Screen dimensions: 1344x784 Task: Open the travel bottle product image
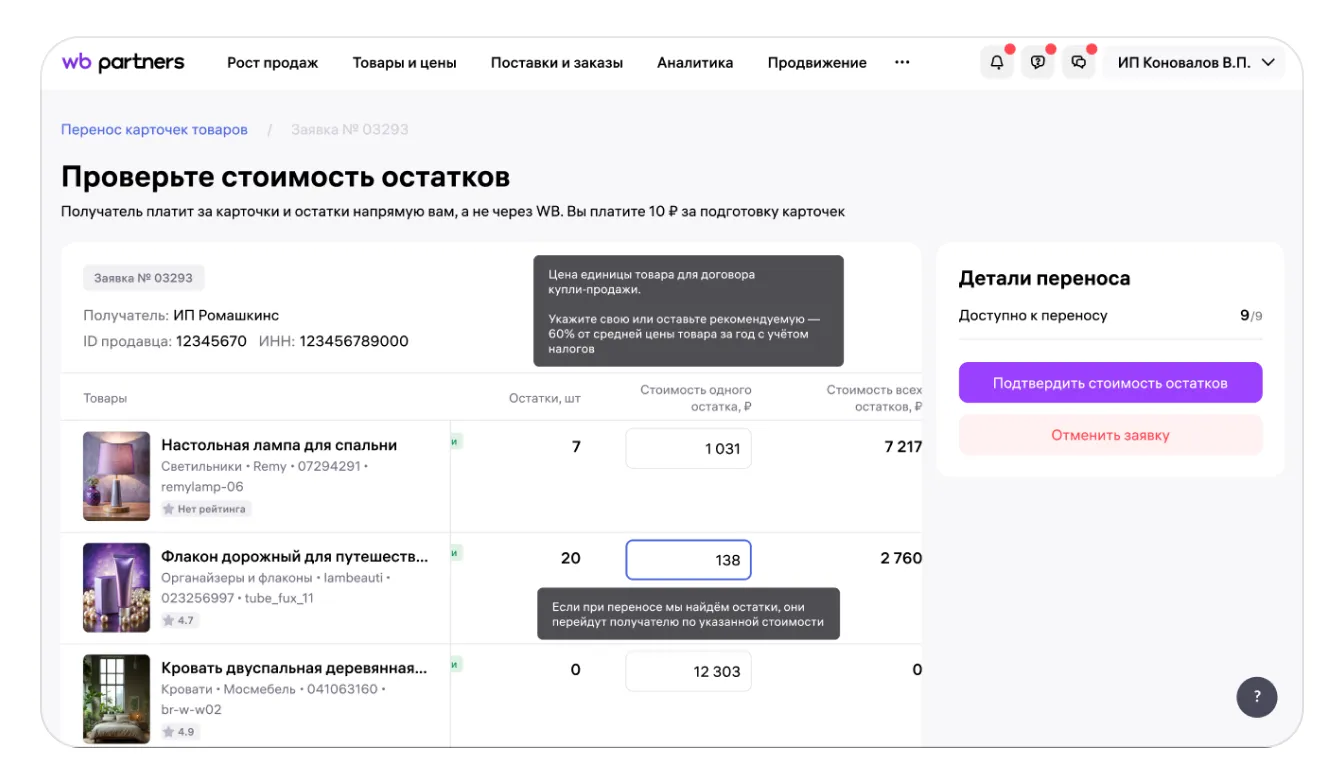point(117,587)
